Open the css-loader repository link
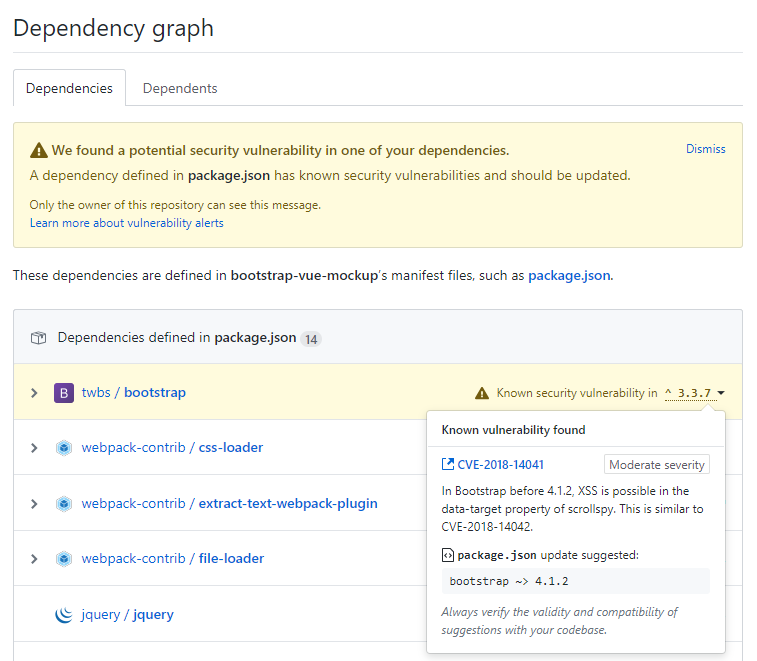The width and height of the screenshot is (757, 661). (231, 448)
